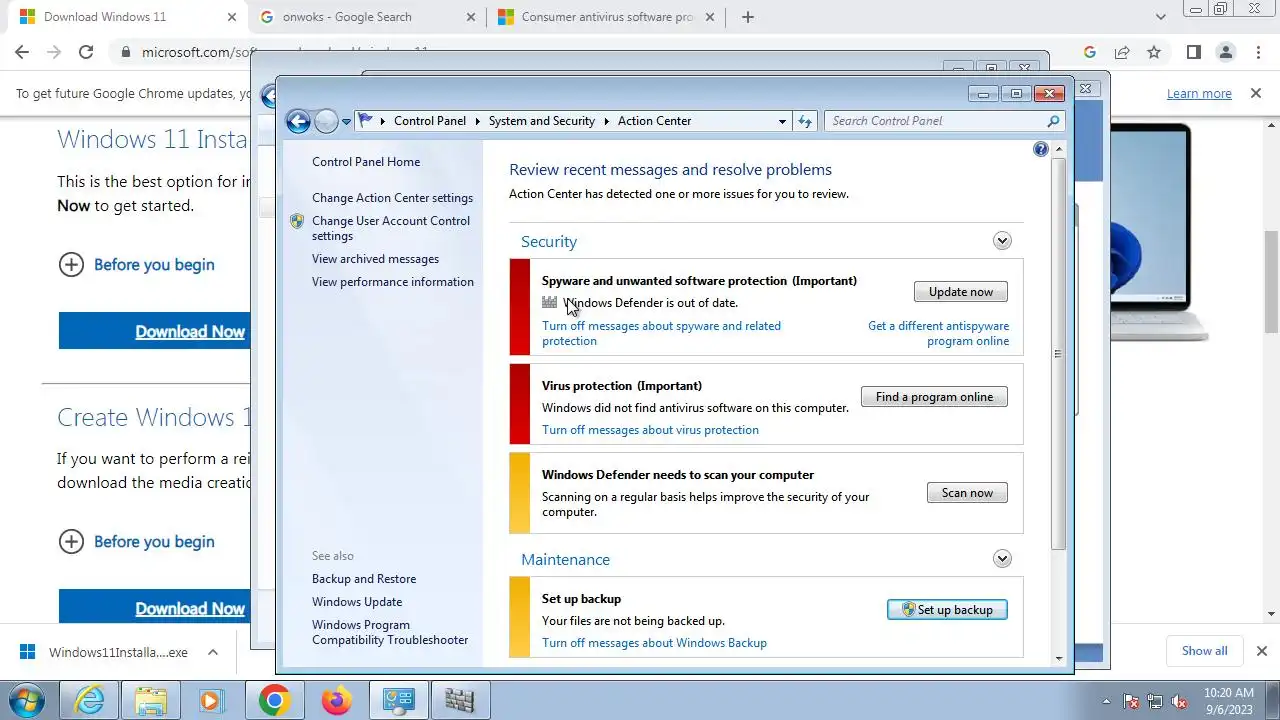The width and height of the screenshot is (1280, 720).
Task: Dismiss Chrome update infobar
Action: click(x=1256, y=93)
